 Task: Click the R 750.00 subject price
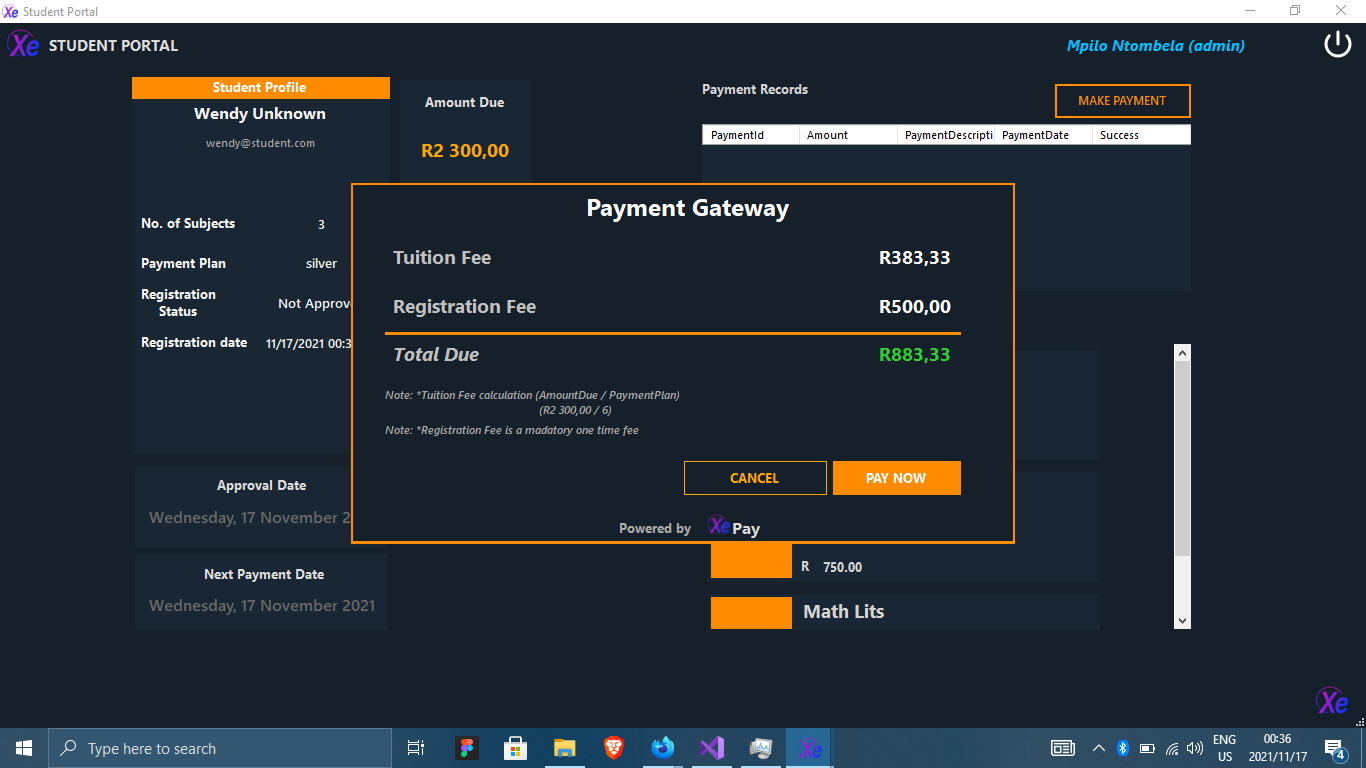[832, 567]
